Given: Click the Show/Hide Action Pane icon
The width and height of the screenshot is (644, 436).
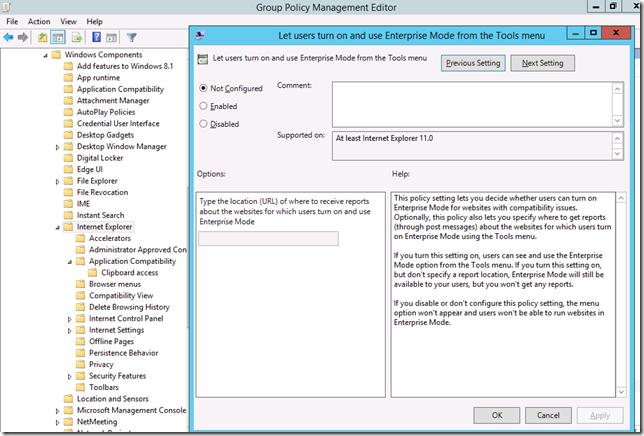Looking at the screenshot, I should click(x=111, y=38).
